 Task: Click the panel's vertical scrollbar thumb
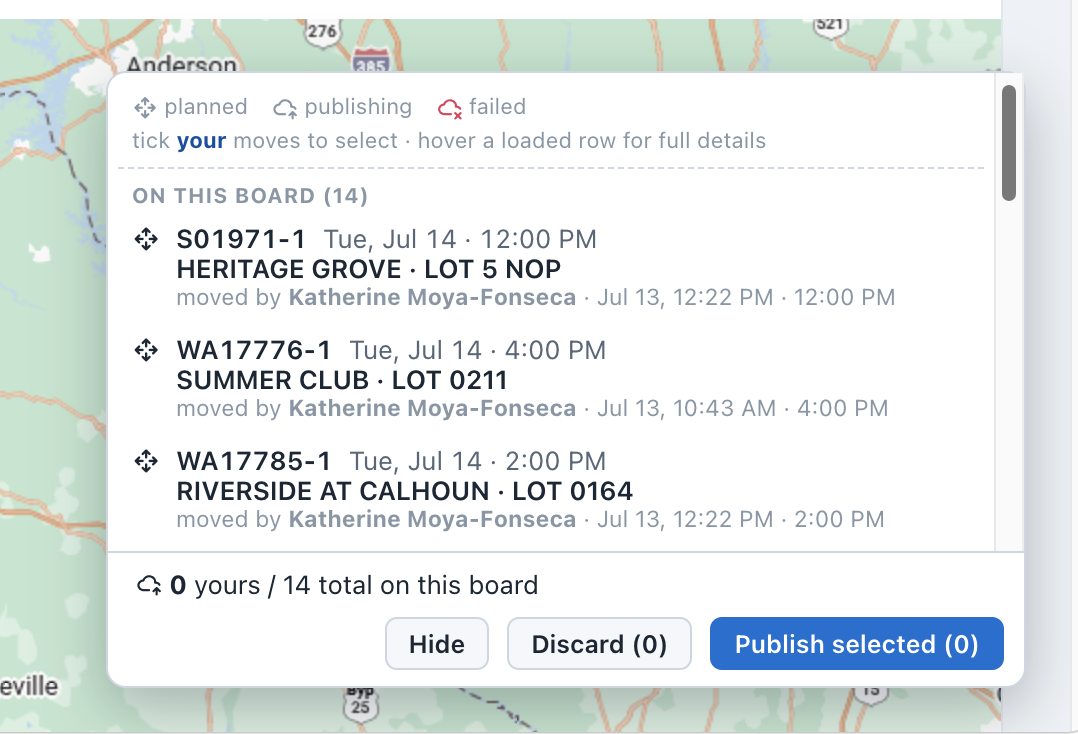pos(1009,143)
